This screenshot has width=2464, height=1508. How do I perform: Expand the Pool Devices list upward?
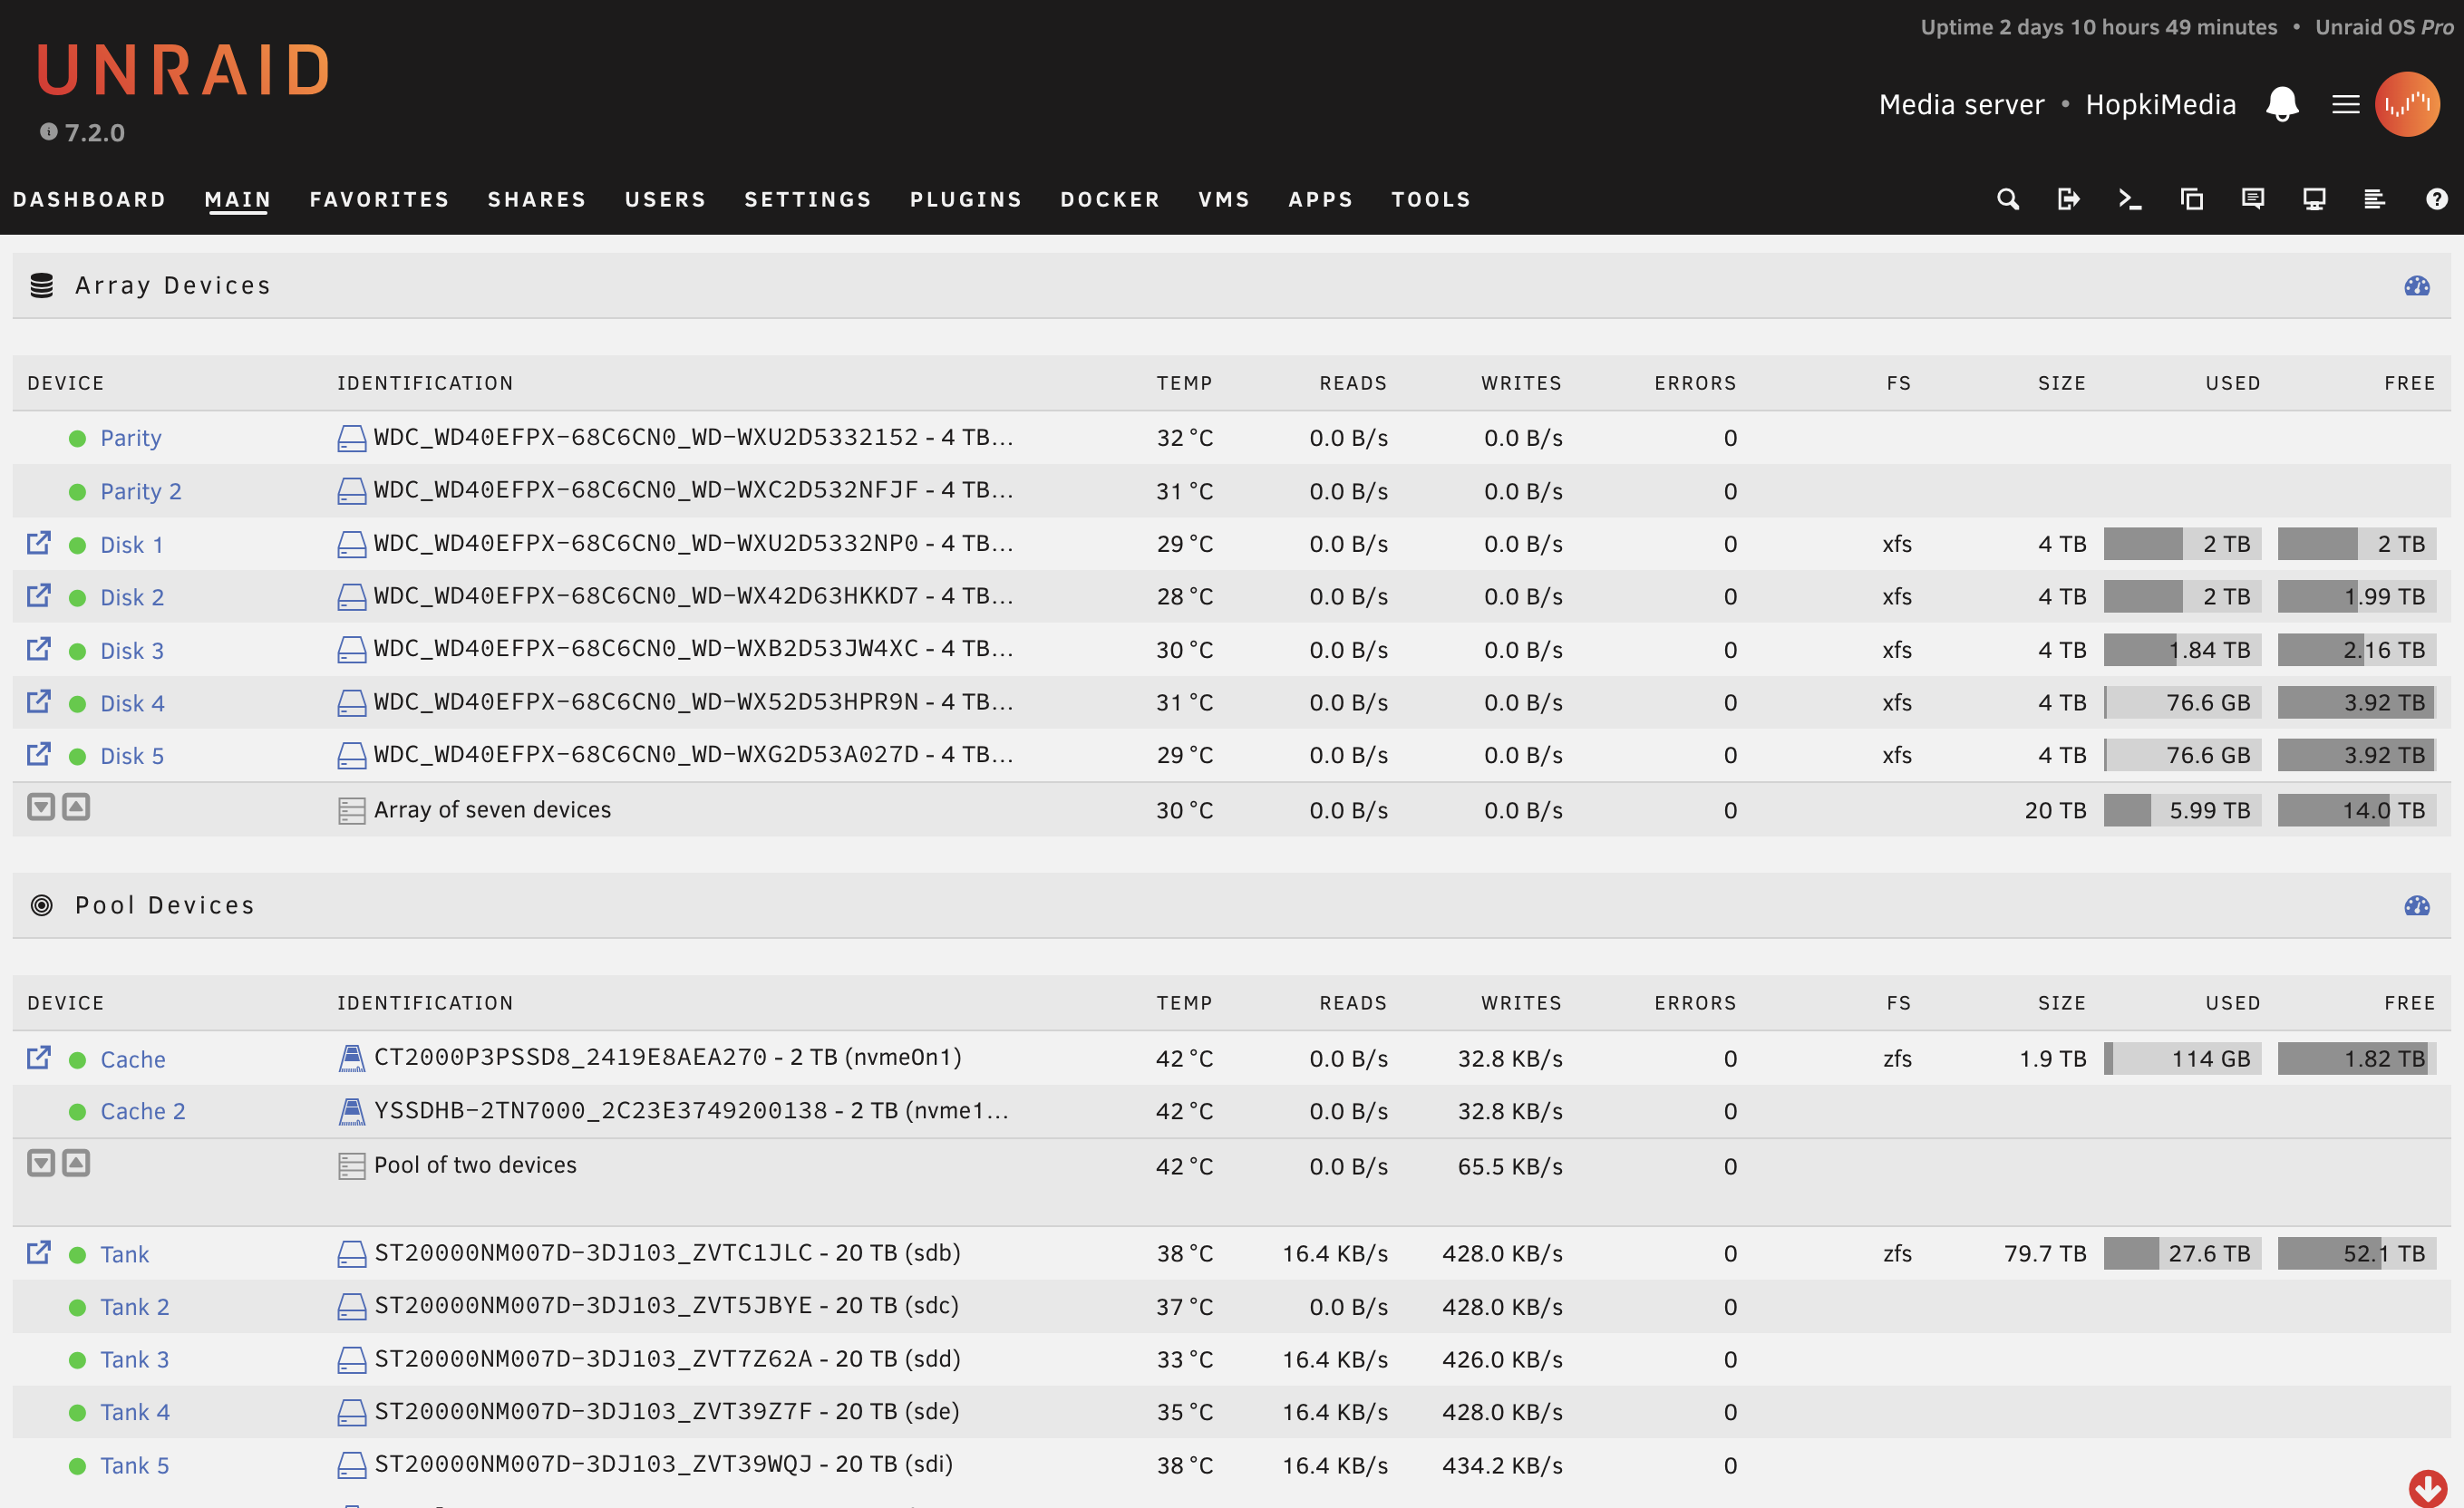pyautogui.click(x=75, y=1162)
